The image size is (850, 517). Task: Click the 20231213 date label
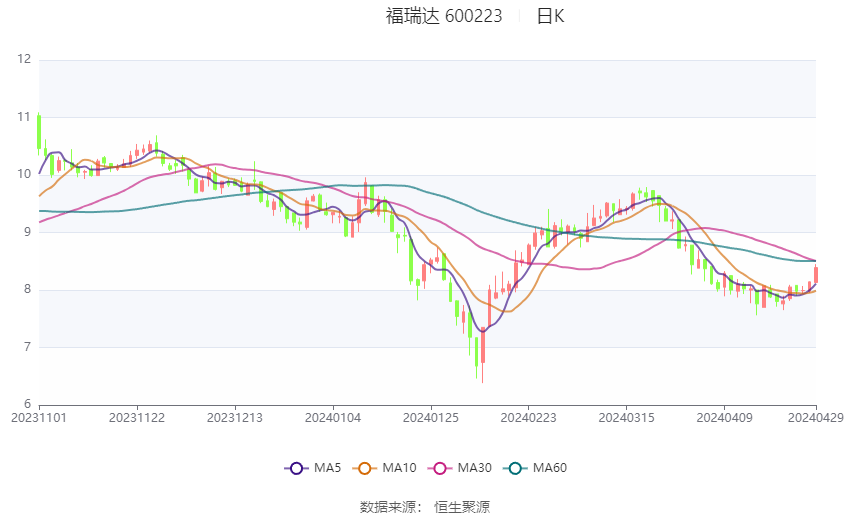tap(235, 416)
